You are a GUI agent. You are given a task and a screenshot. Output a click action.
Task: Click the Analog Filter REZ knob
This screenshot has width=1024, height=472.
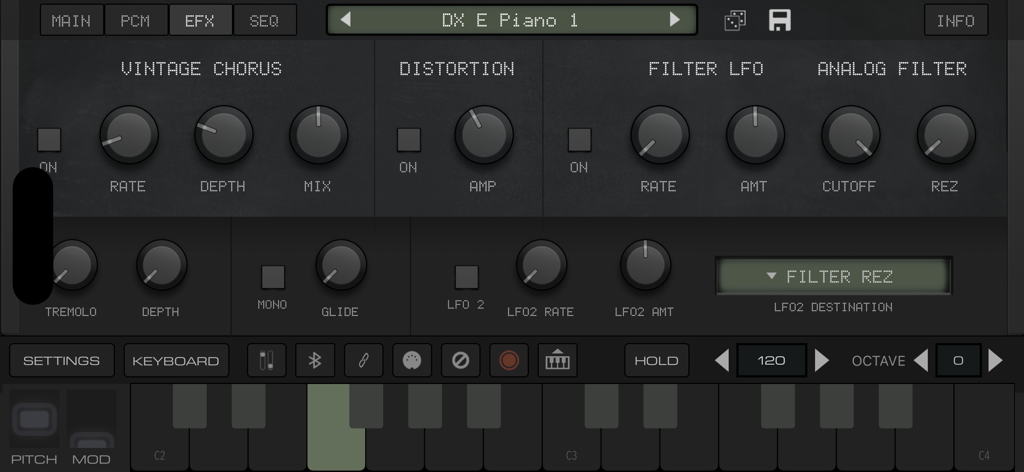(946, 134)
